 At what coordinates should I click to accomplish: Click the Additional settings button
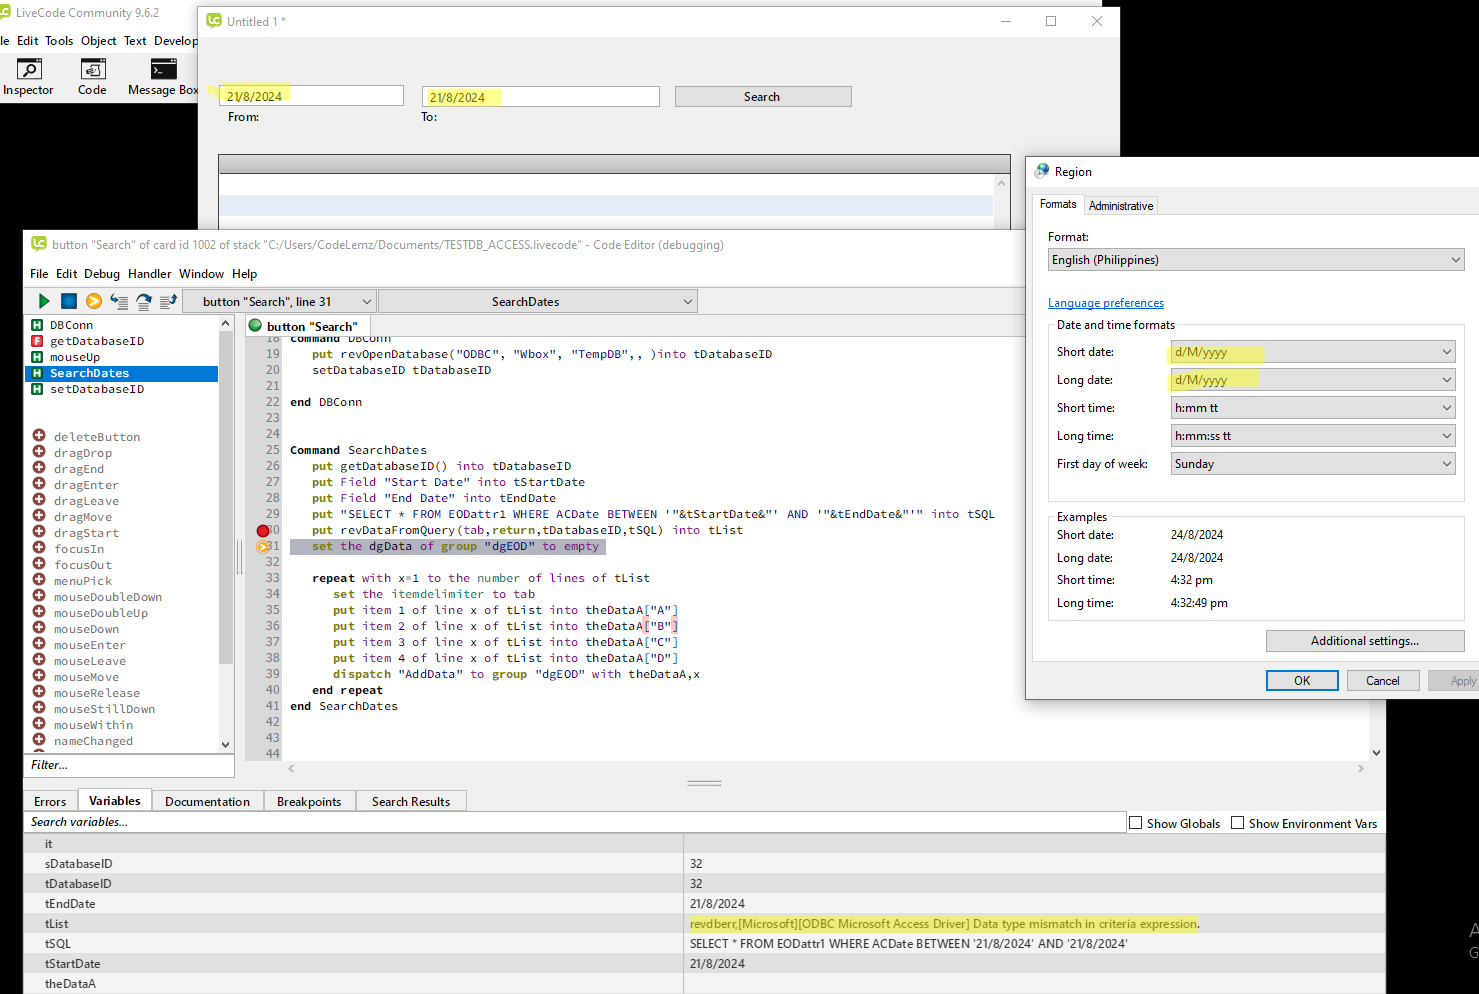[1364, 641]
